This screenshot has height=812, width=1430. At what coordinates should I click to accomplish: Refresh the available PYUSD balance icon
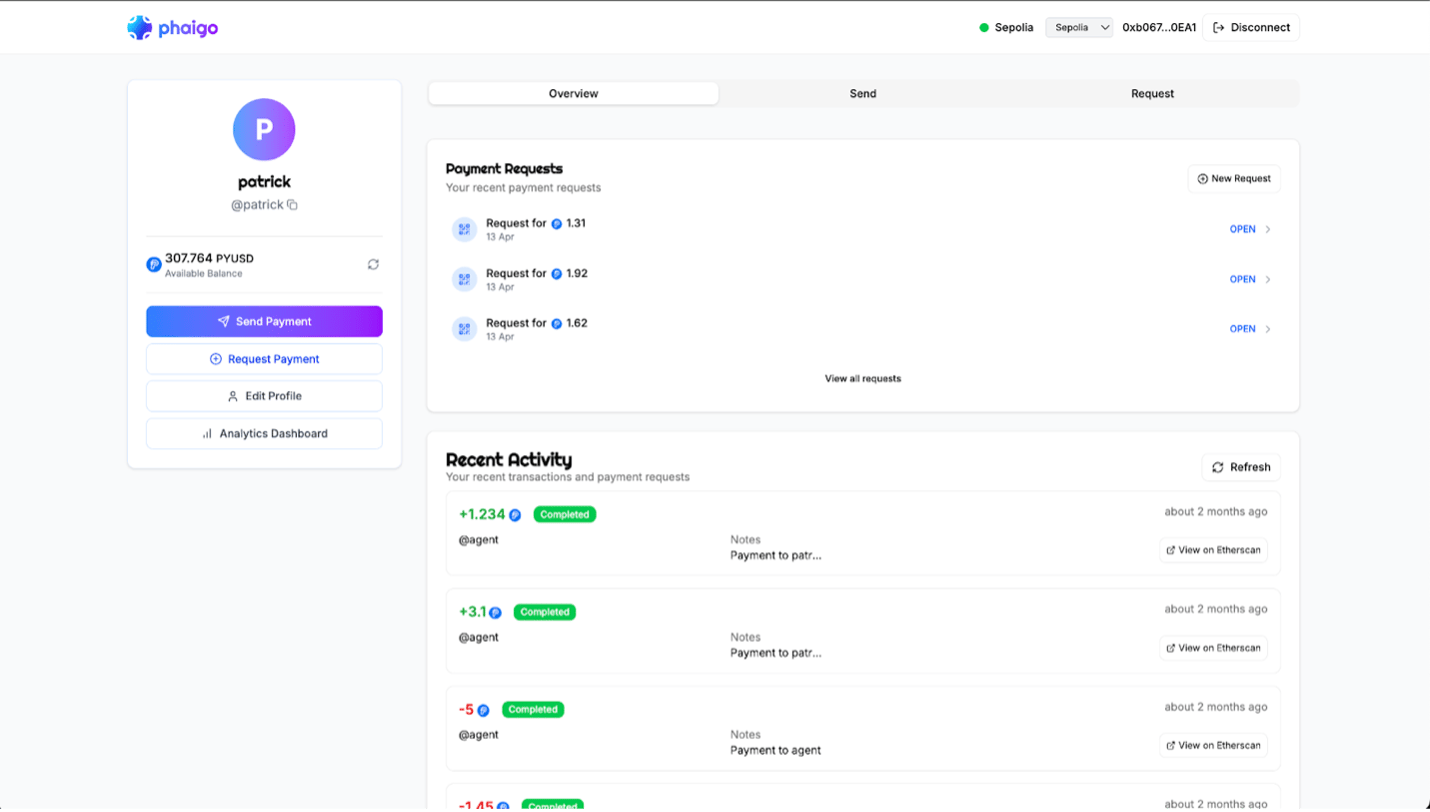(373, 265)
